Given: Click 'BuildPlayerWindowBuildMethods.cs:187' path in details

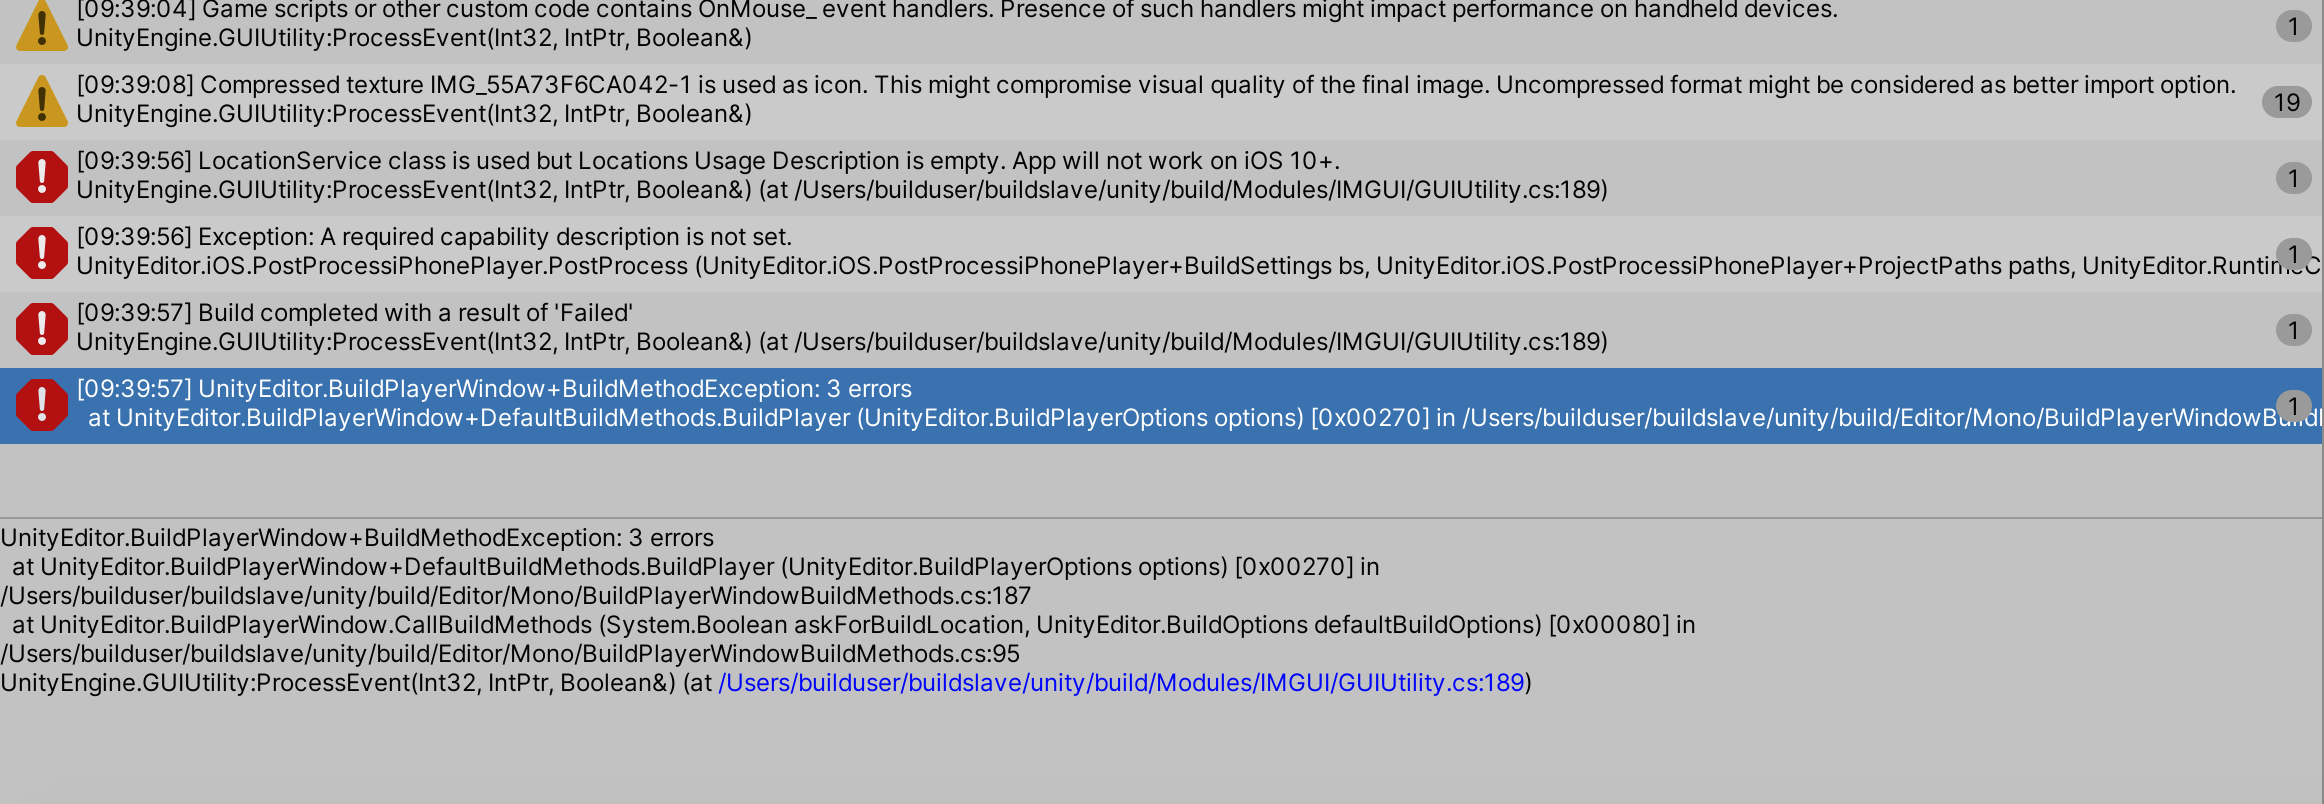Looking at the screenshot, I should coord(516,596).
